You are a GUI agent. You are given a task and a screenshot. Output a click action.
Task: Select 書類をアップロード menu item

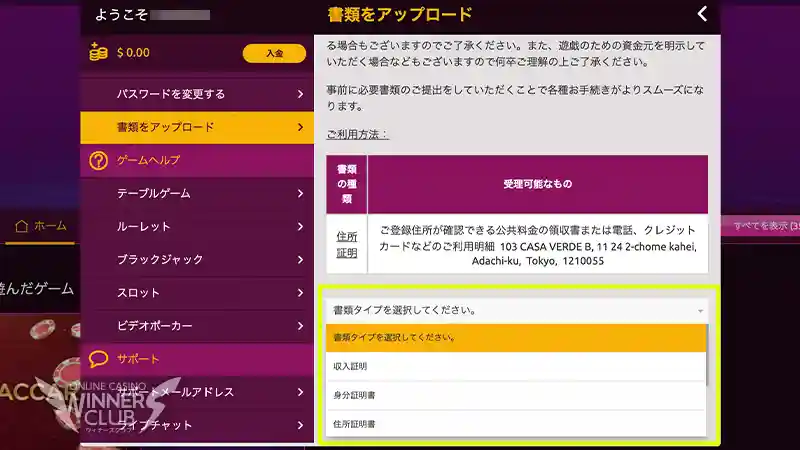click(x=197, y=127)
